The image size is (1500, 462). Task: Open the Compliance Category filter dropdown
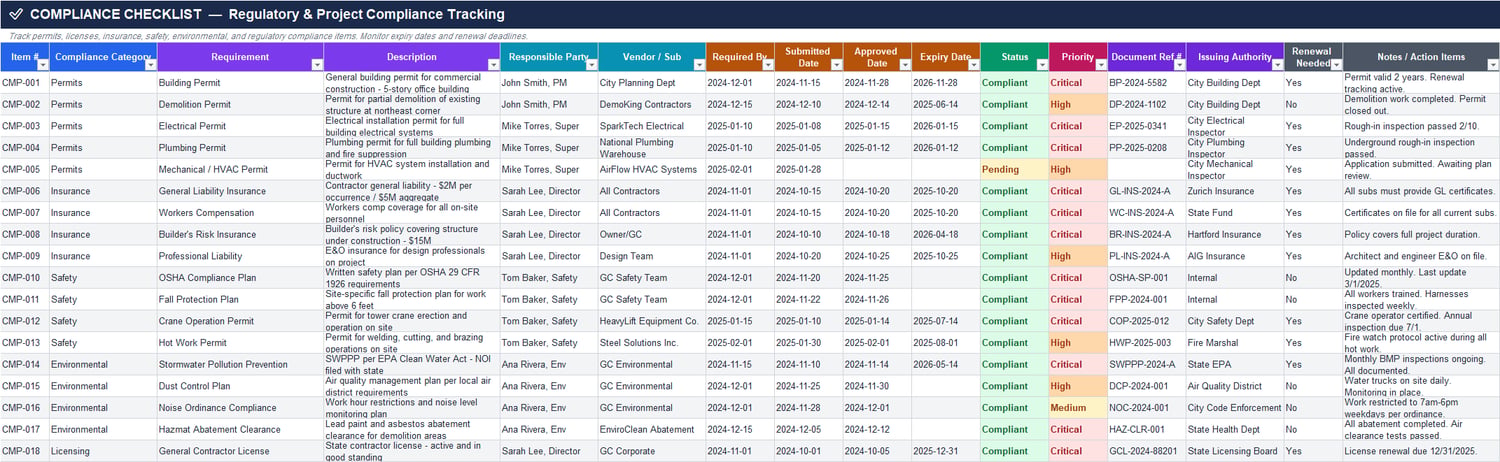click(x=150, y=64)
